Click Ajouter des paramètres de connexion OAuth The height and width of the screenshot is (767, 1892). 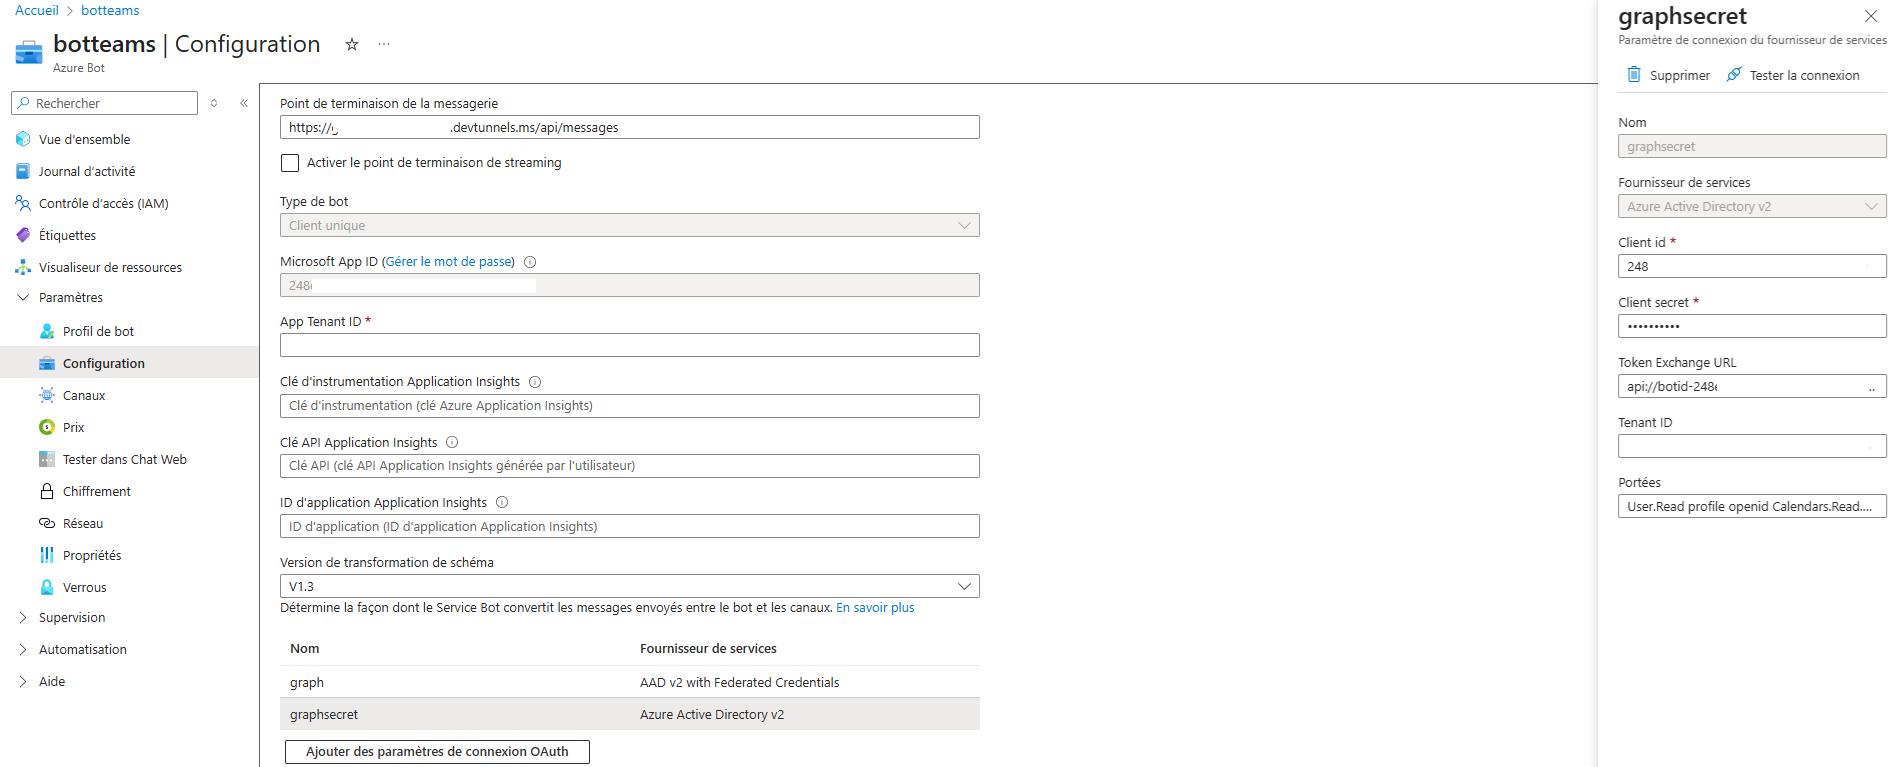pos(437,752)
